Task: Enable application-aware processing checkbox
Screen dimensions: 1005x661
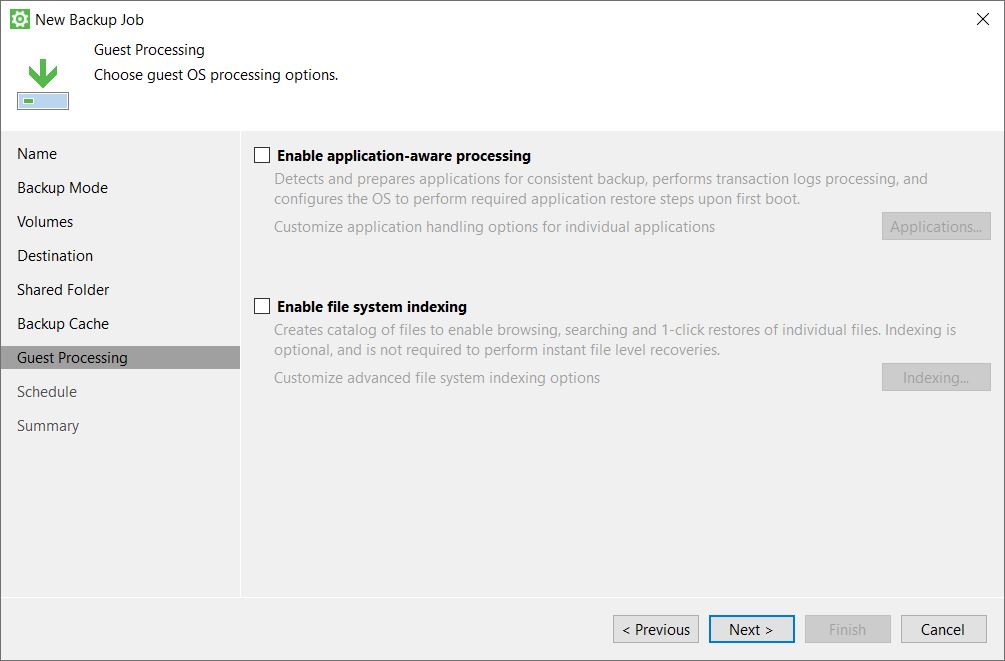Action: coord(263,156)
